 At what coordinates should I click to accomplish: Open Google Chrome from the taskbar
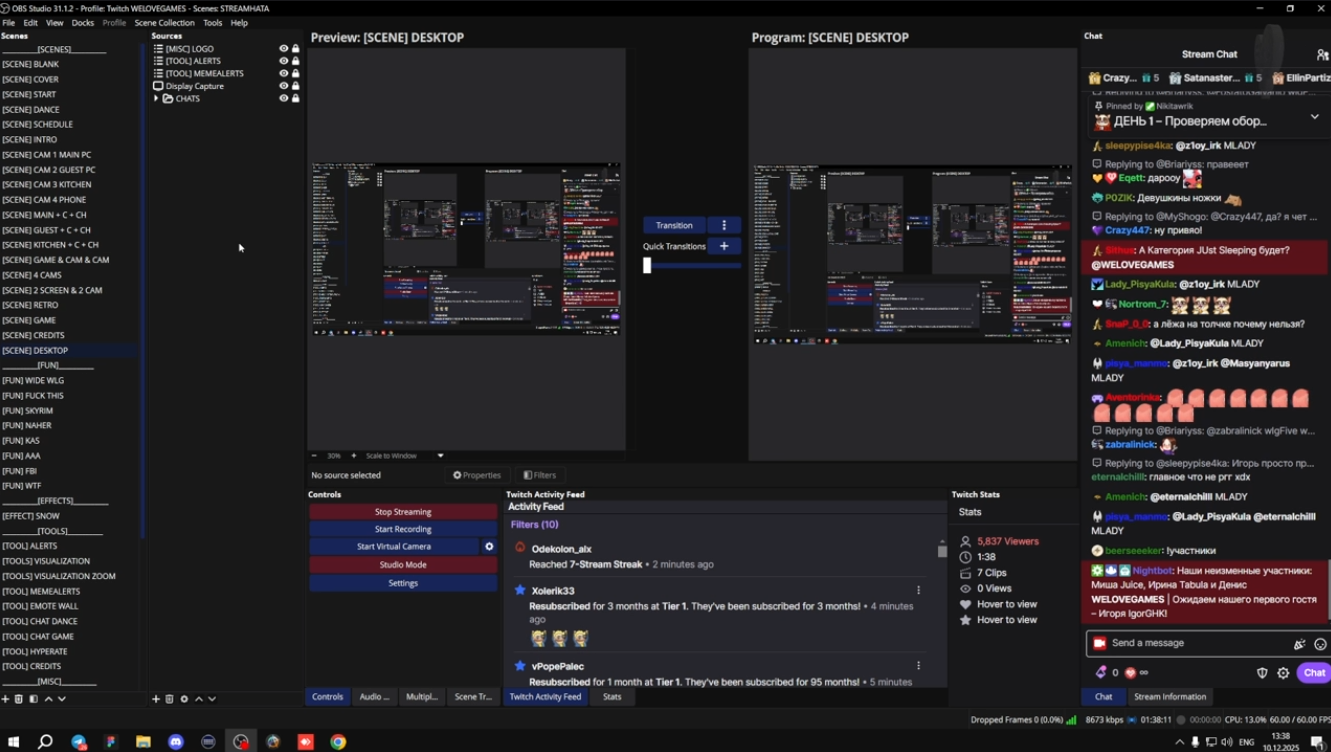pyautogui.click(x=338, y=742)
